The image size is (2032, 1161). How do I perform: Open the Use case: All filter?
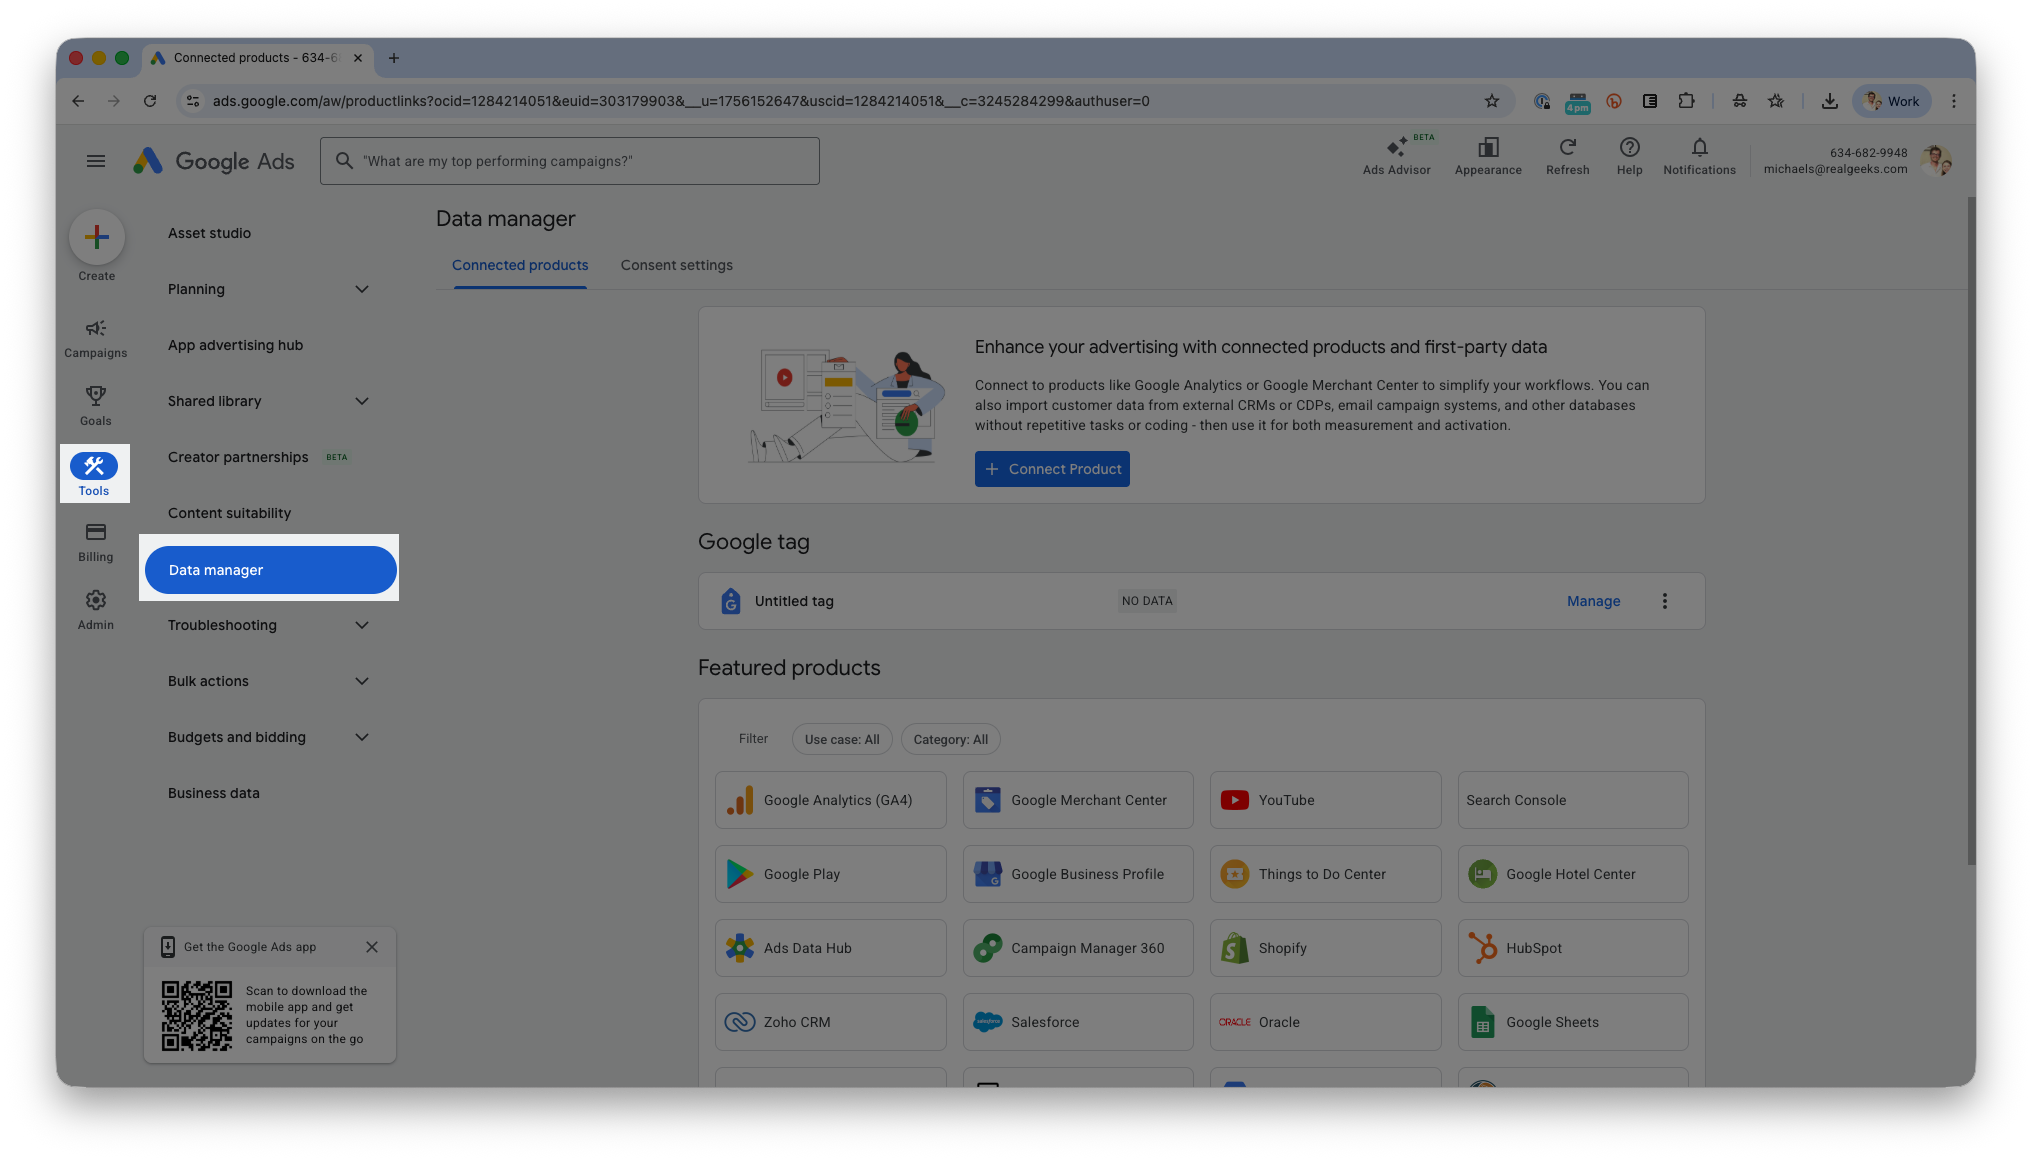tap(842, 740)
